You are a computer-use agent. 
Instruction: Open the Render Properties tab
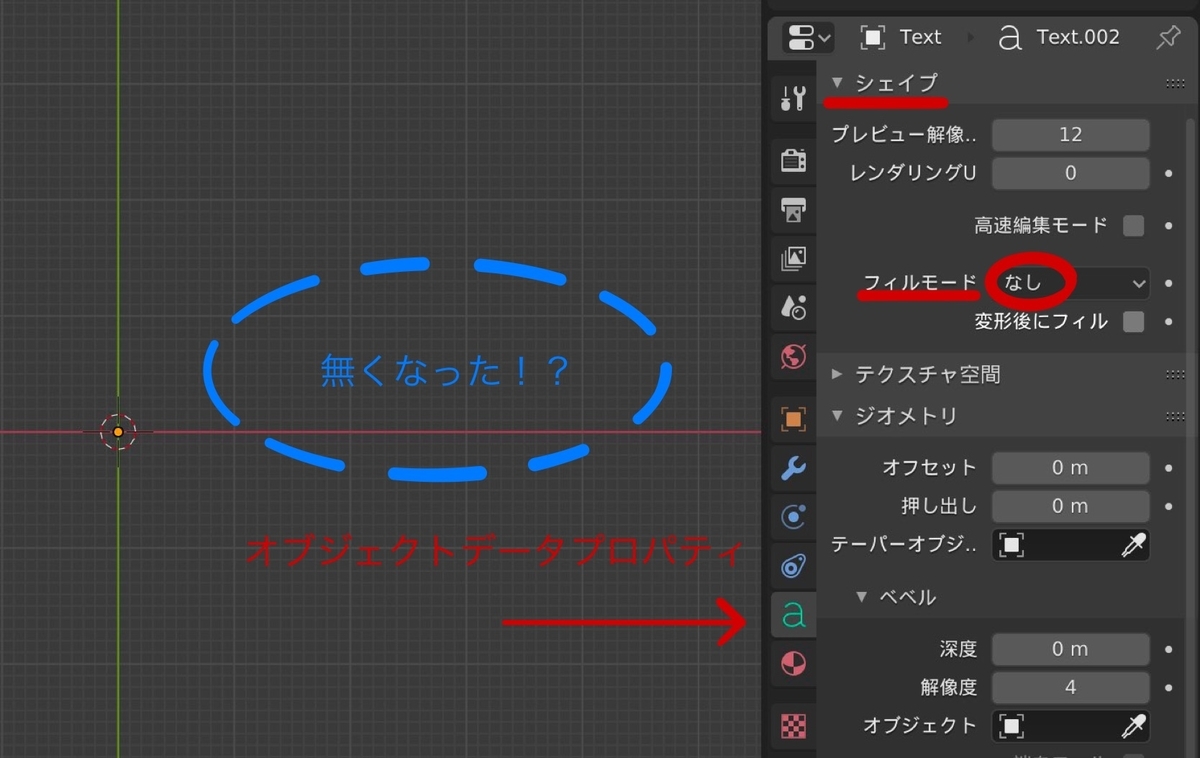tap(793, 159)
